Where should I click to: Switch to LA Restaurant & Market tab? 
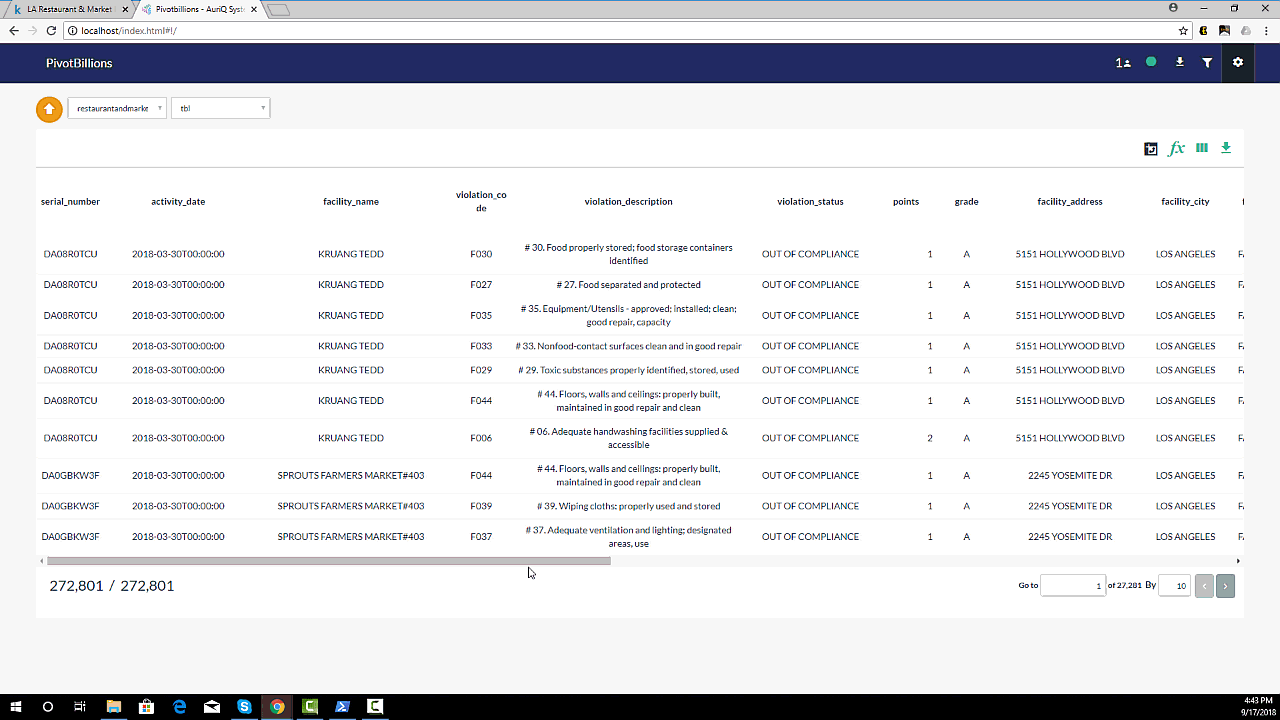coord(69,9)
